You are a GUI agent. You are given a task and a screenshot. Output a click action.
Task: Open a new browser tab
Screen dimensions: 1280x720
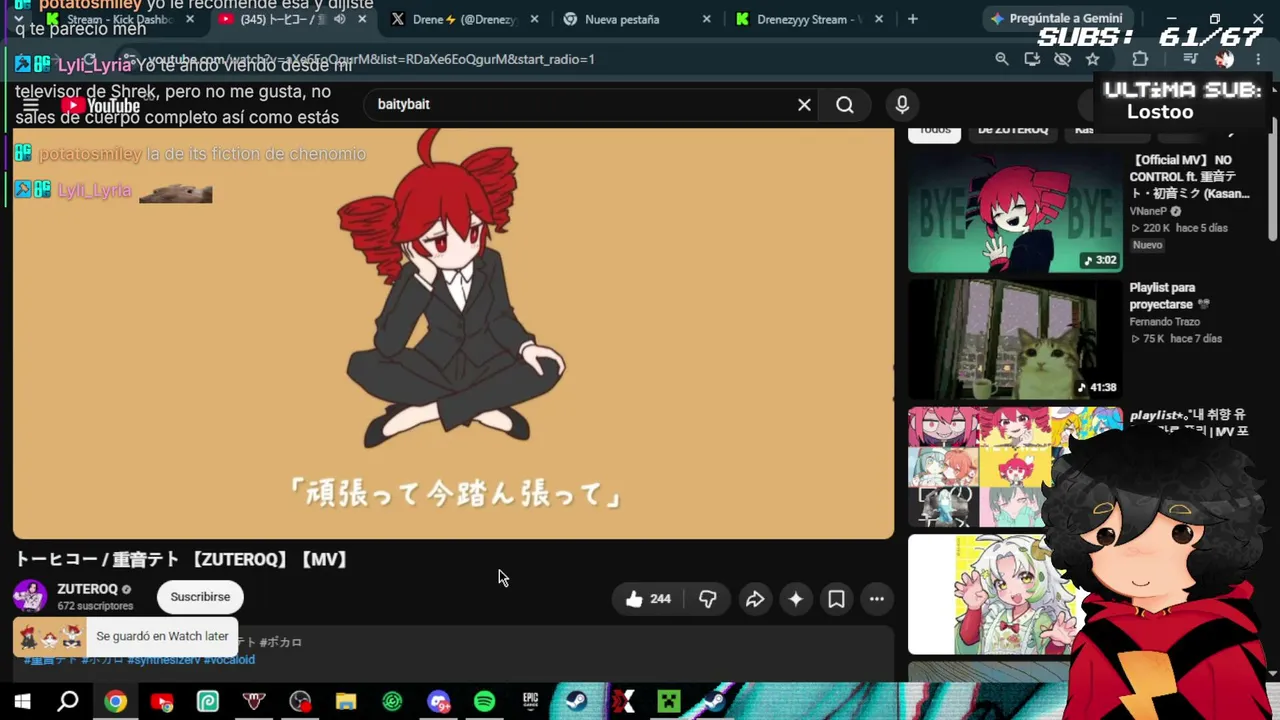pyautogui.click(x=912, y=19)
